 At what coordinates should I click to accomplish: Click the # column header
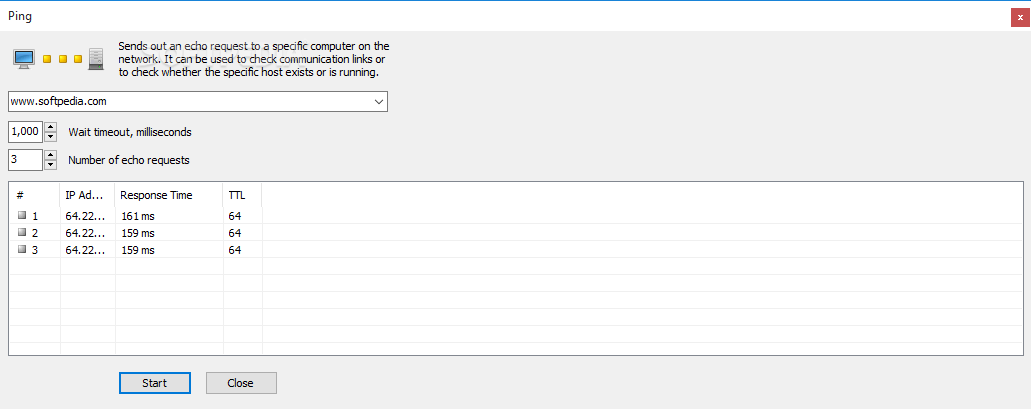point(34,195)
